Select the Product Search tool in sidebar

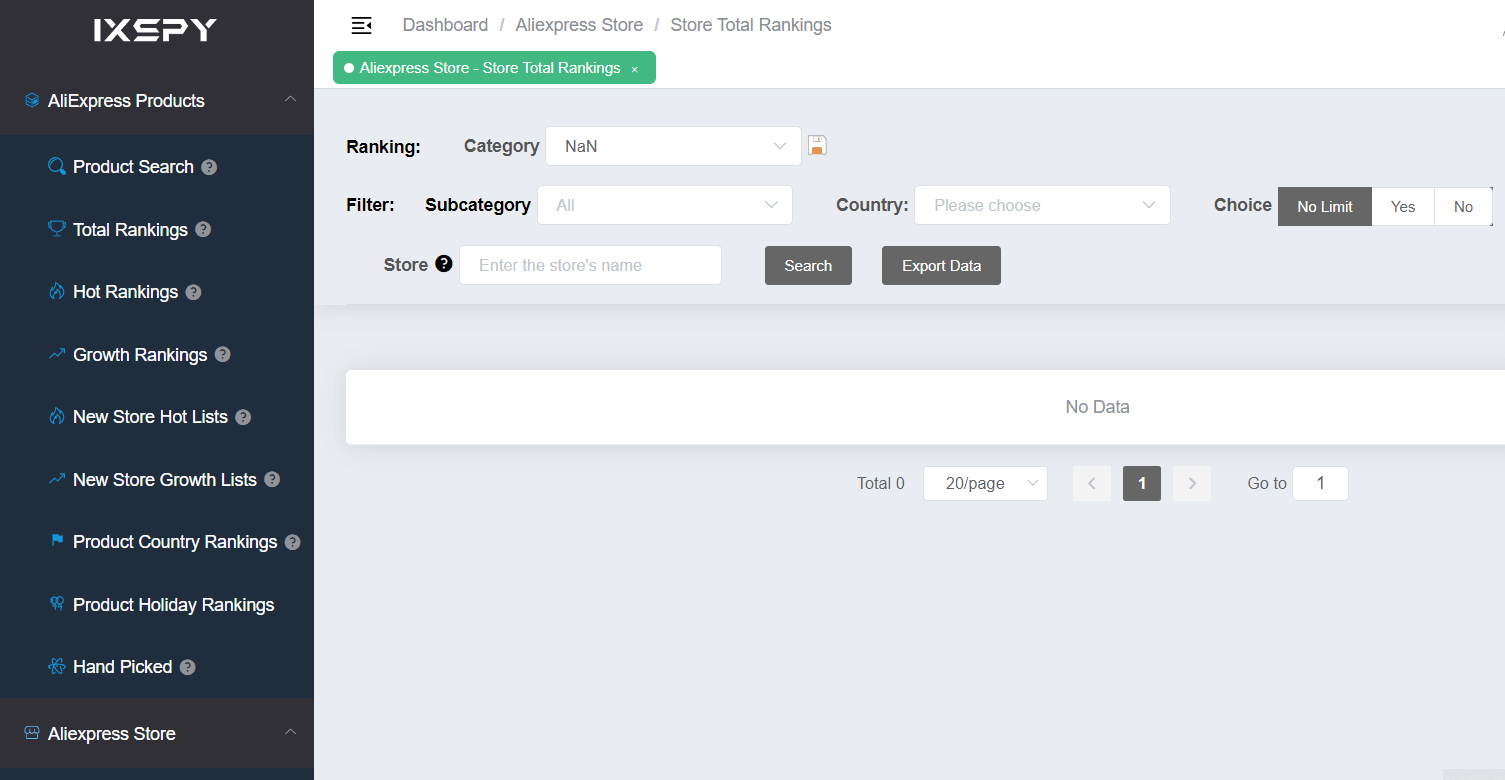pos(132,166)
